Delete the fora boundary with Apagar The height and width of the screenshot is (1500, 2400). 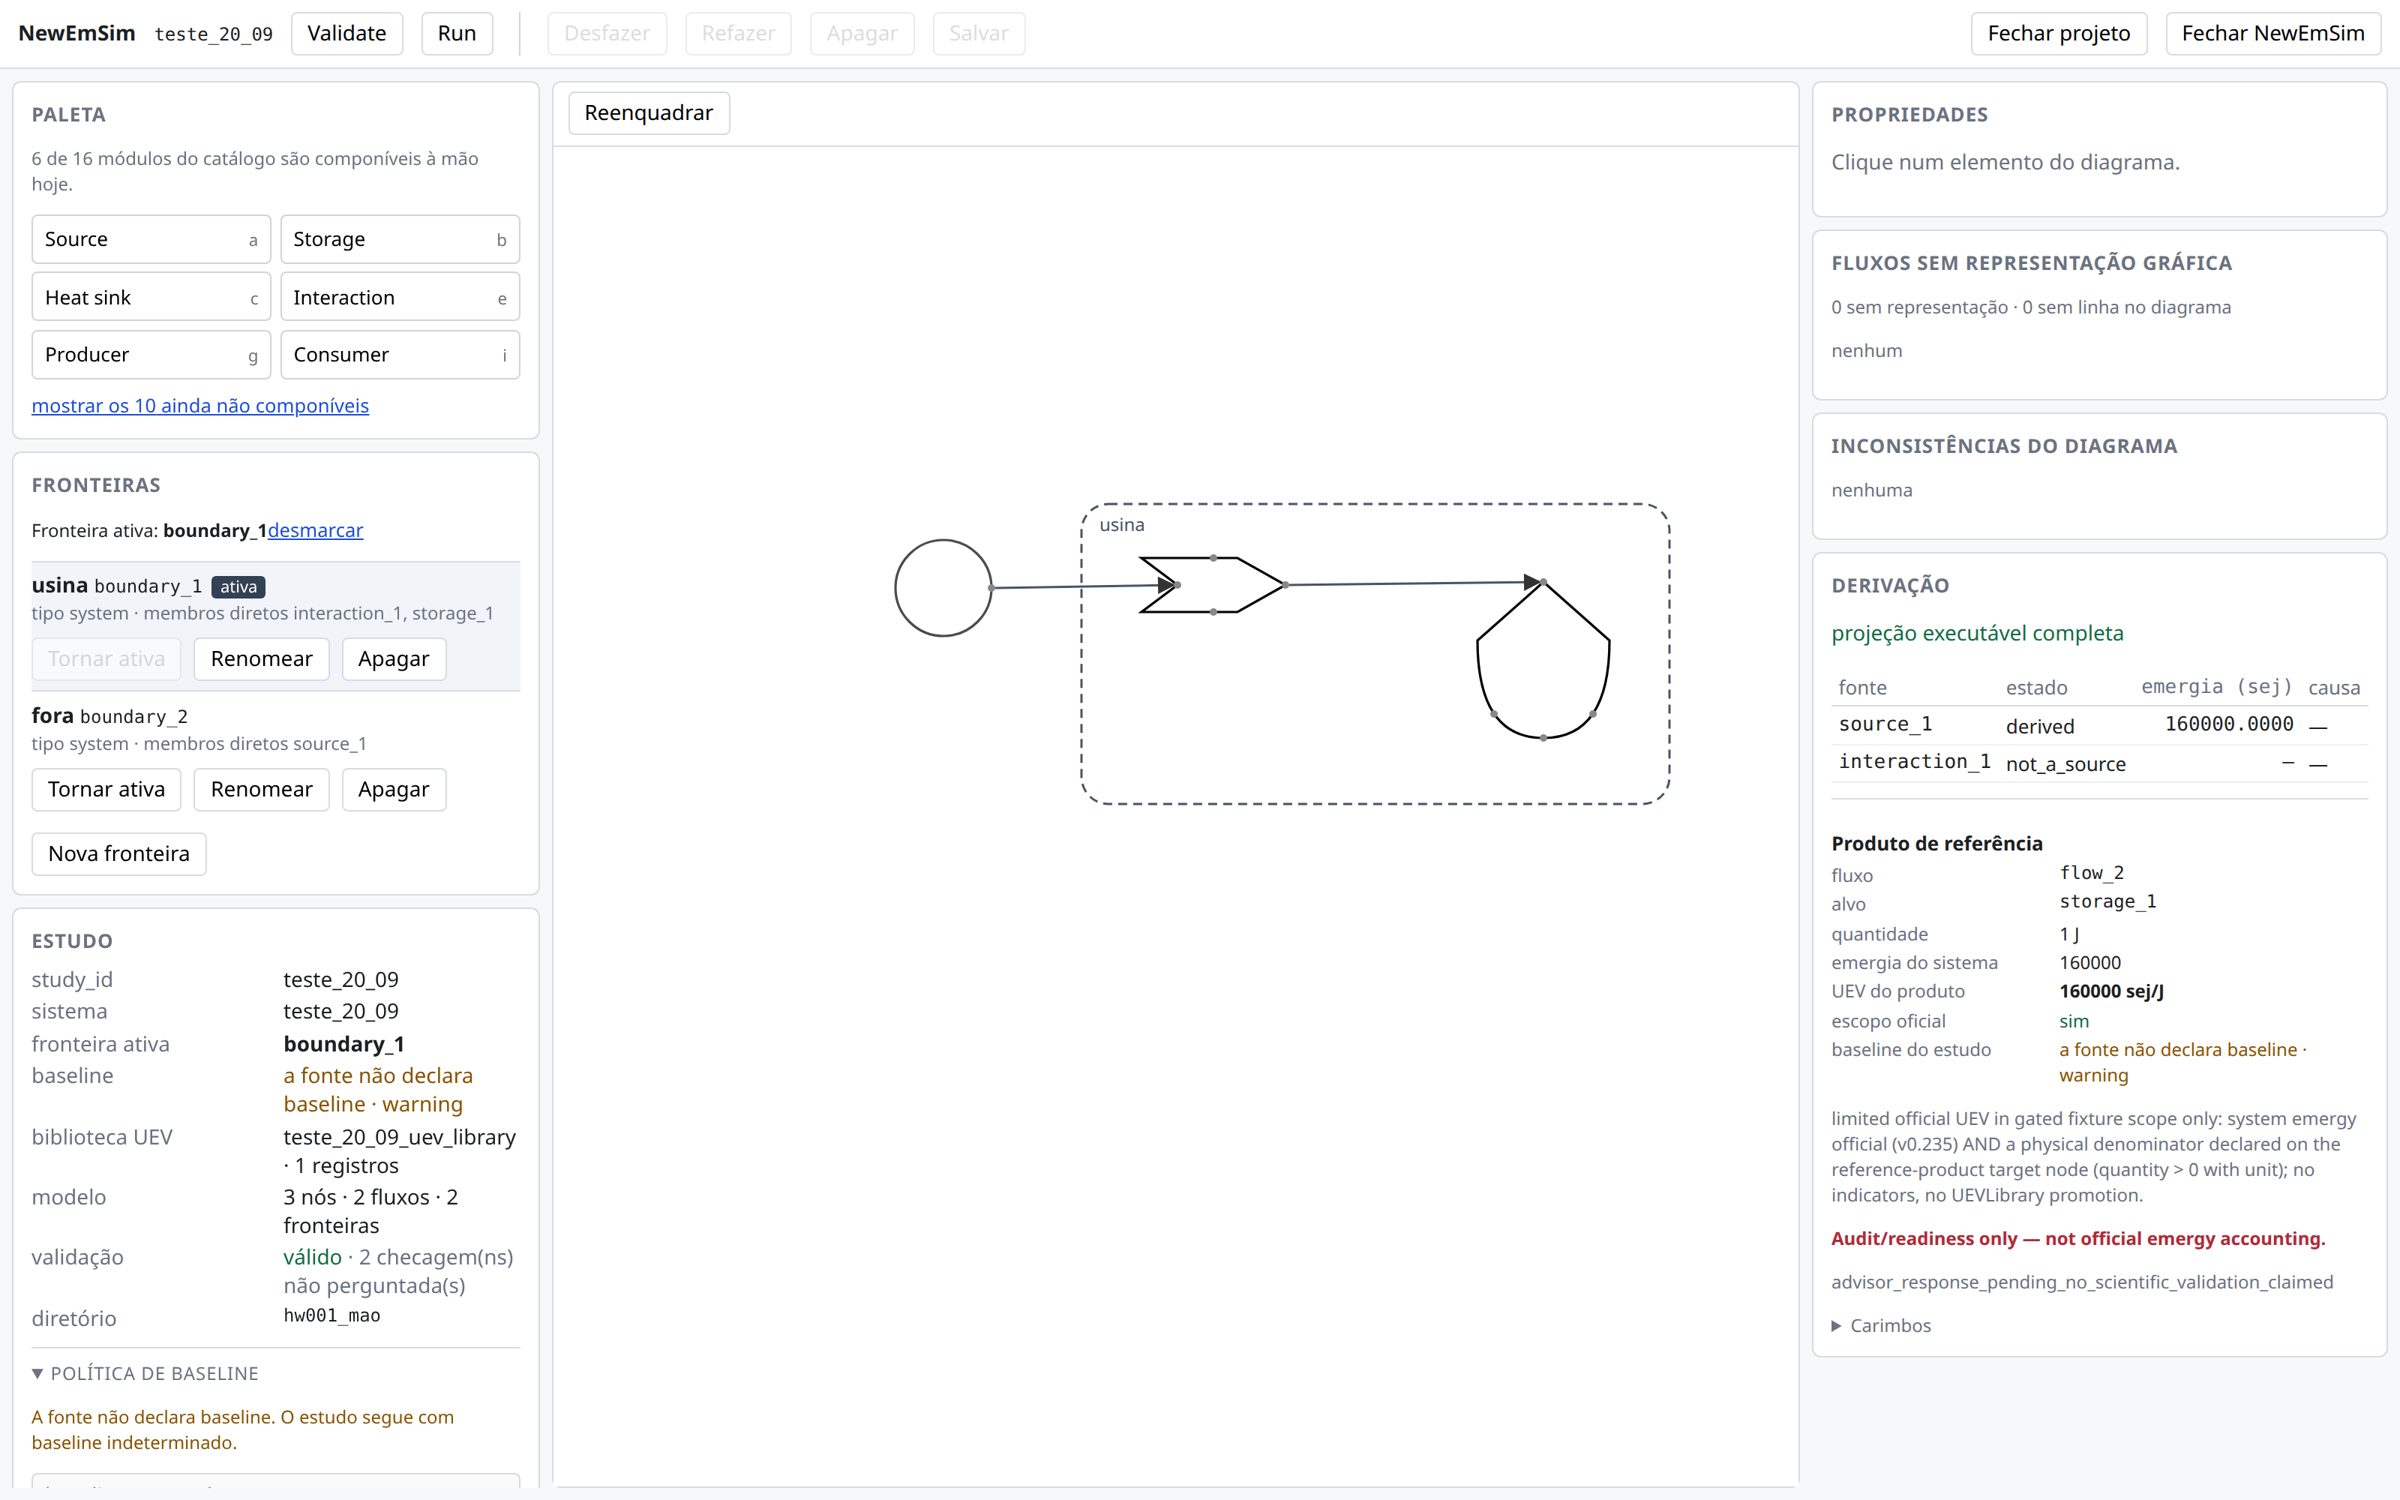[393, 789]
